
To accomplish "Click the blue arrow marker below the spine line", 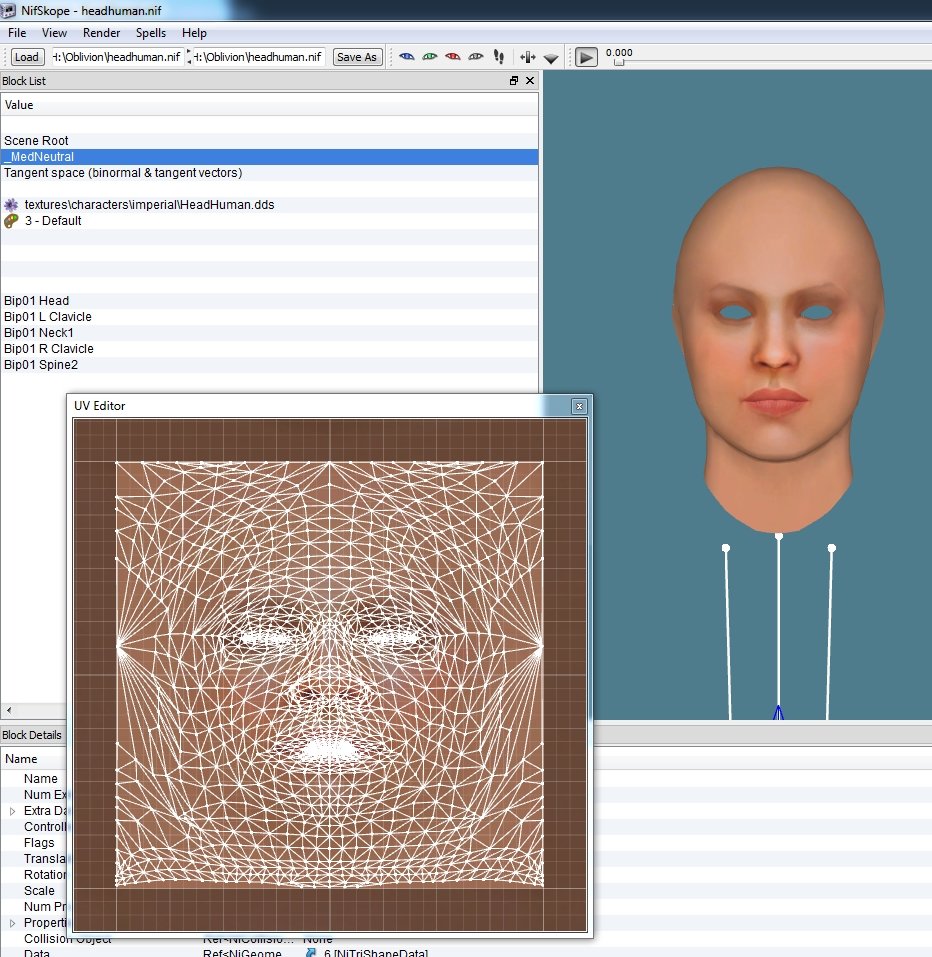I will 778,713.
